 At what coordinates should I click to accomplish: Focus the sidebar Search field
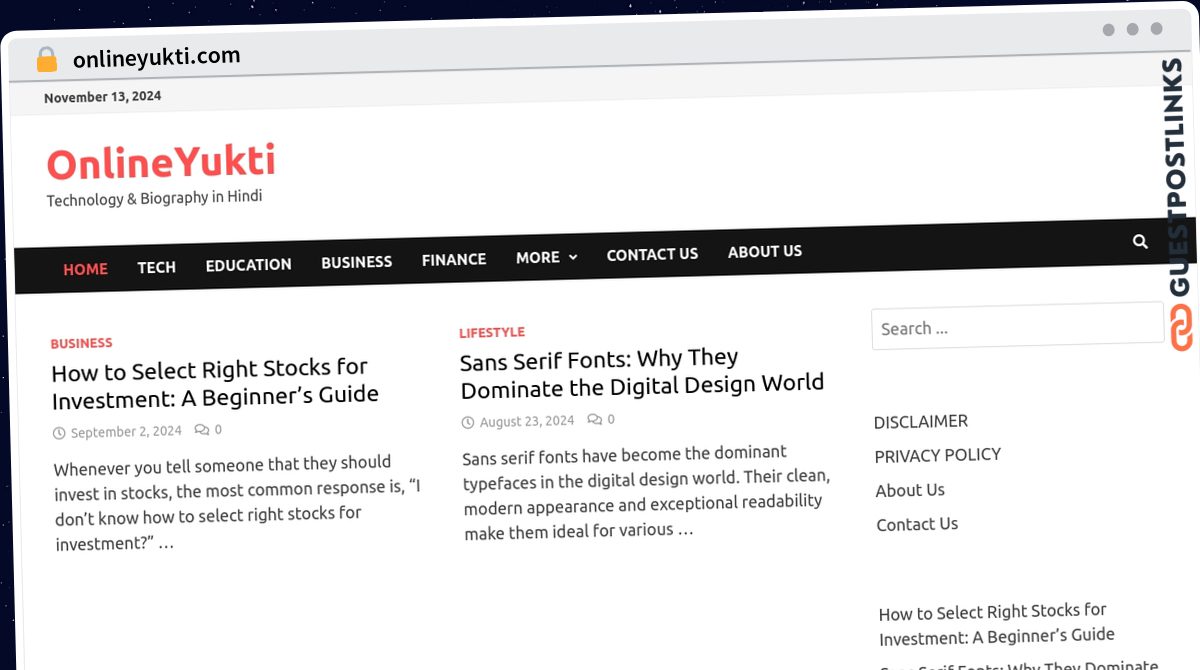(1018, 326)
